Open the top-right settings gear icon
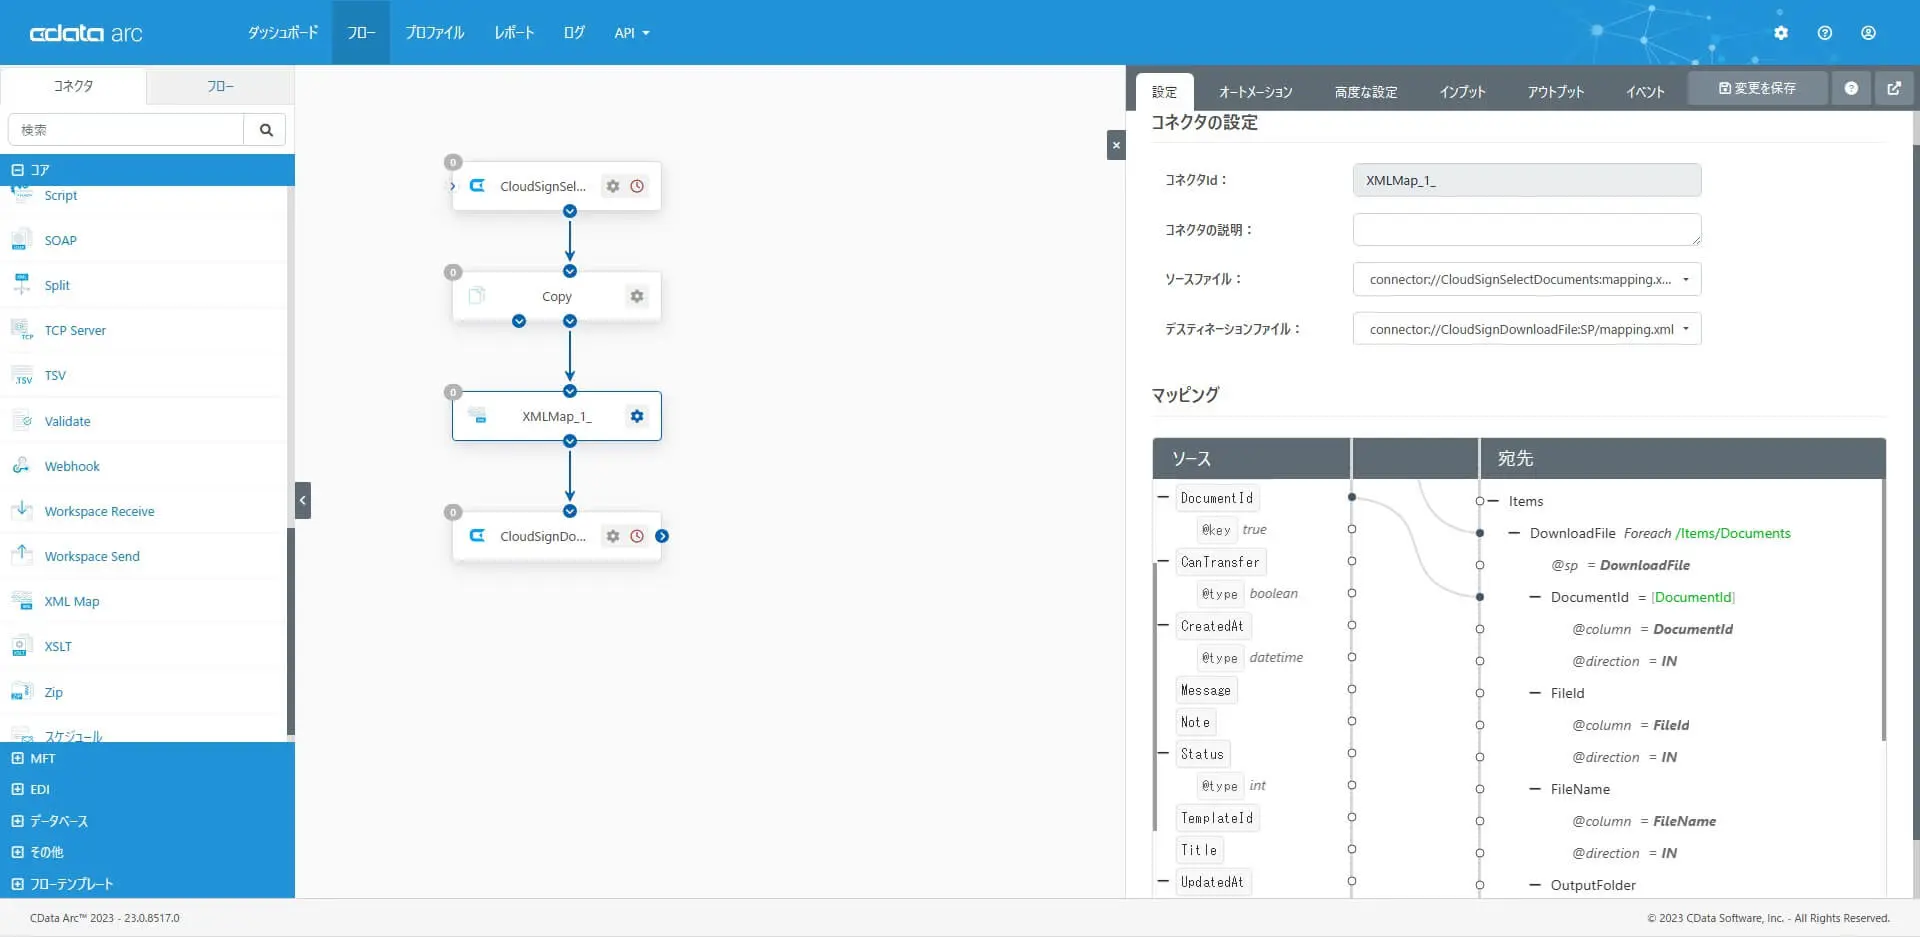 point(1781,33)
